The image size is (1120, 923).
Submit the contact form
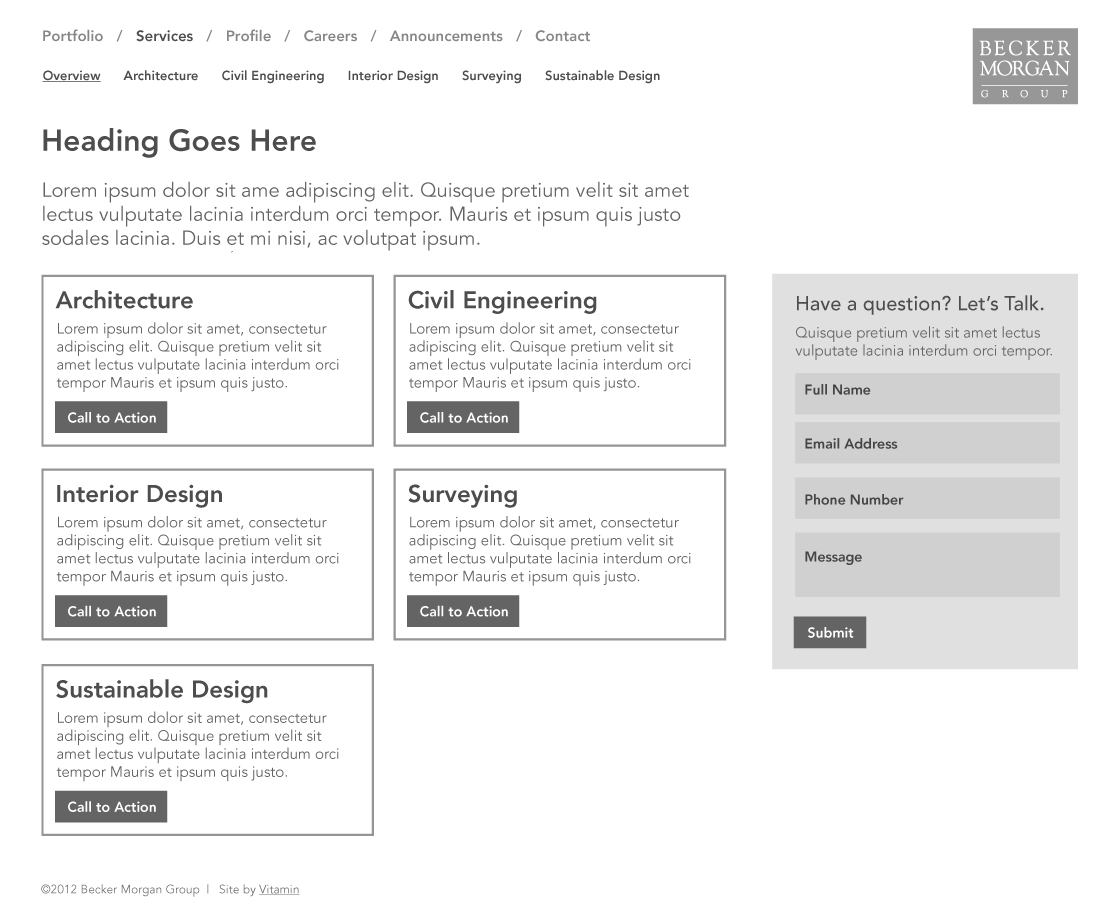coord(830,632)
